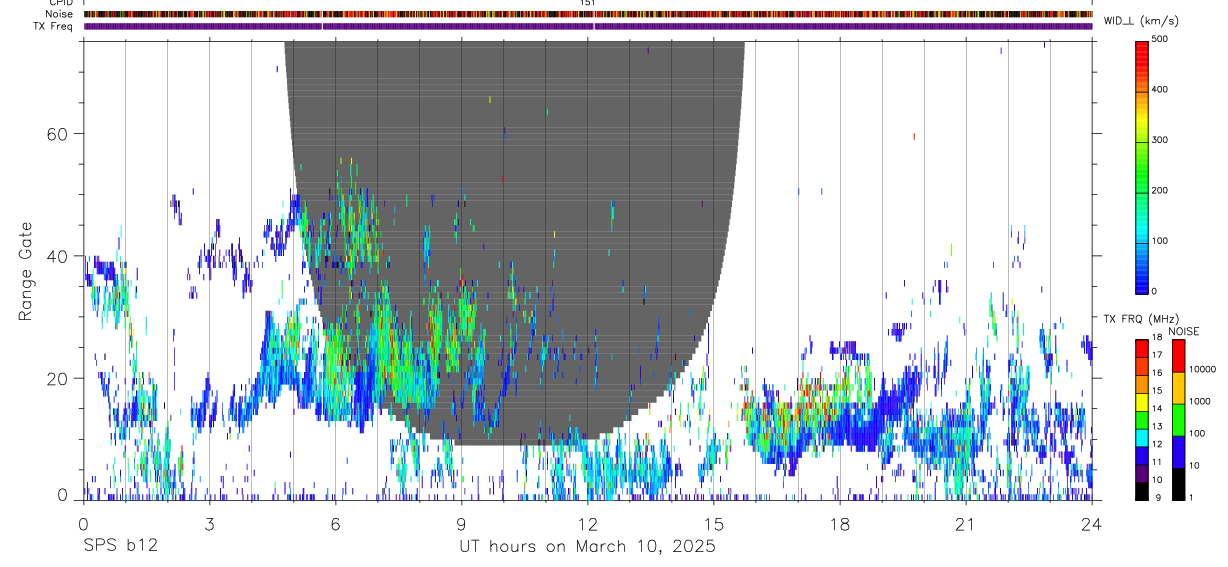Click the Range Gate axis label

[25, 270]
